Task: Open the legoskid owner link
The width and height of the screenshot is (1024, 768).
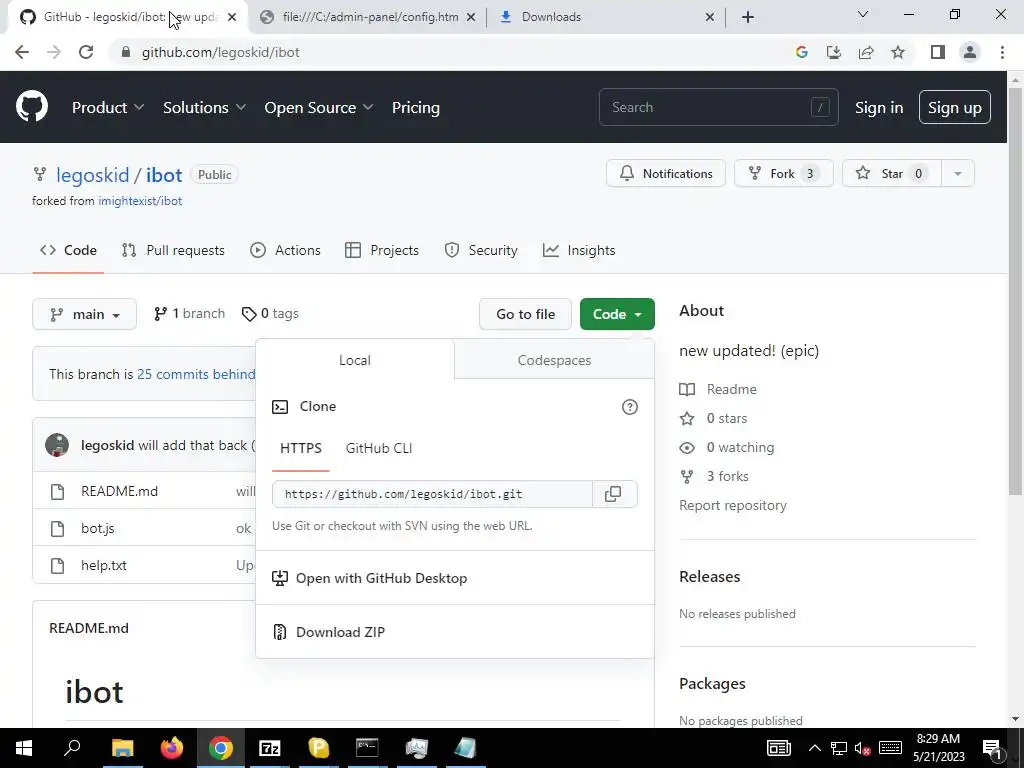Action: (93, 175)
